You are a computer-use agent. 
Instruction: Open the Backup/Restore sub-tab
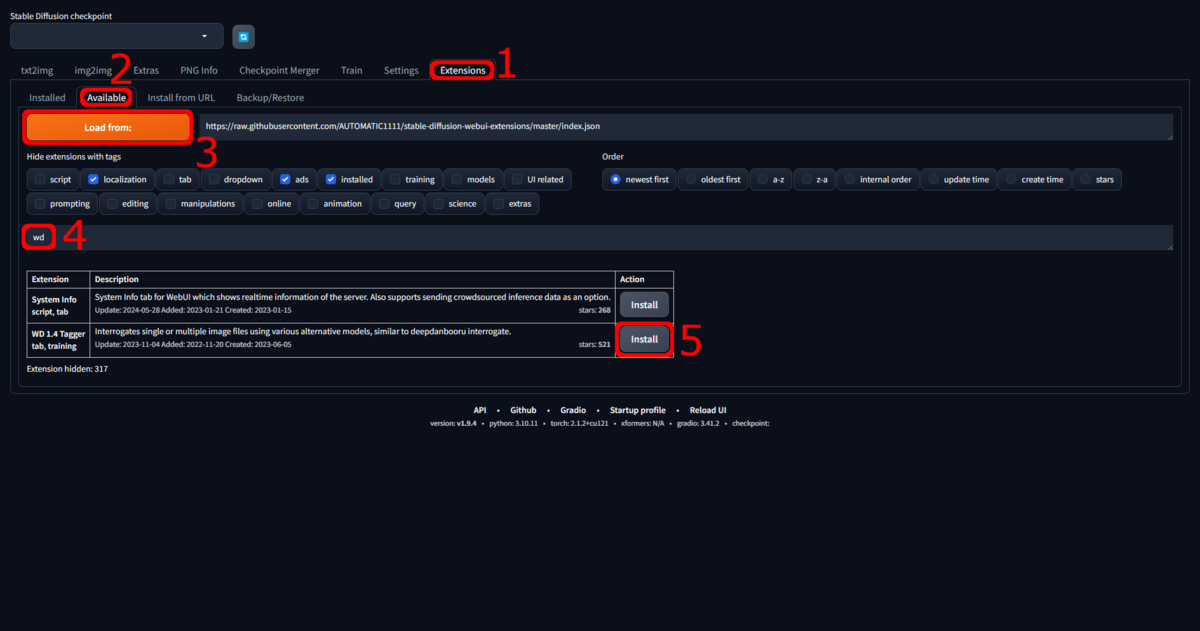(270, 98)
